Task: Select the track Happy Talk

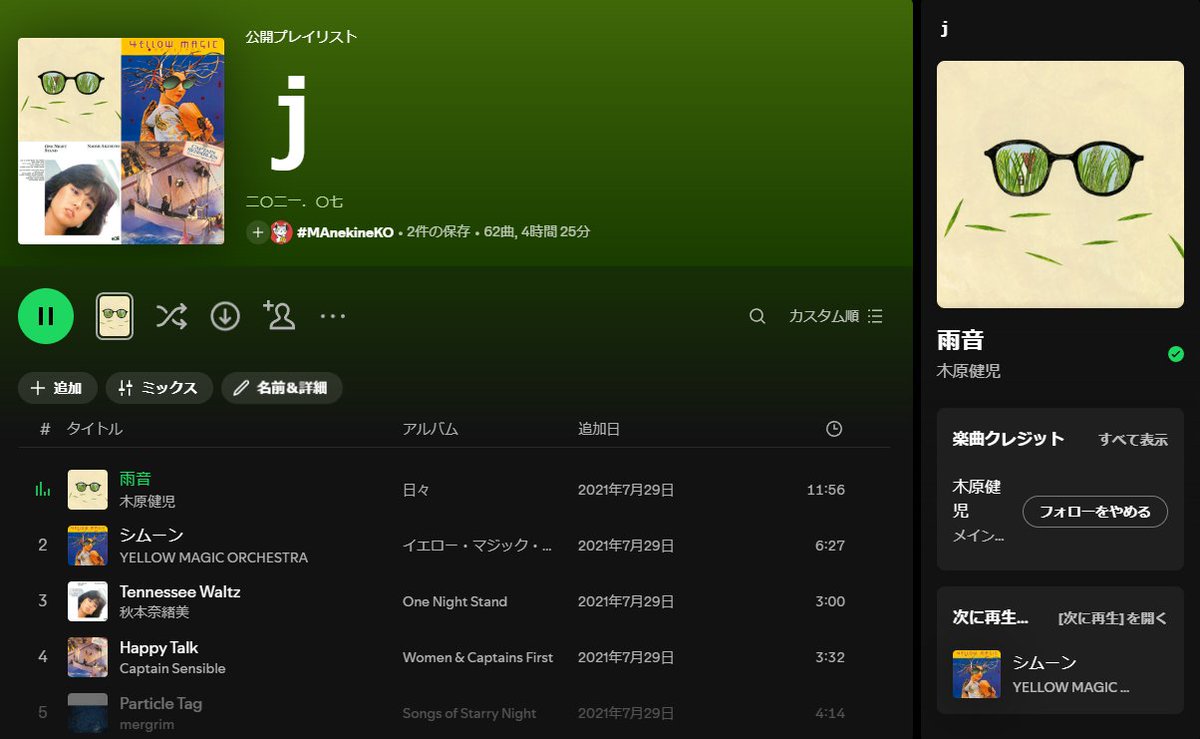Action: (x=159, y=647)
